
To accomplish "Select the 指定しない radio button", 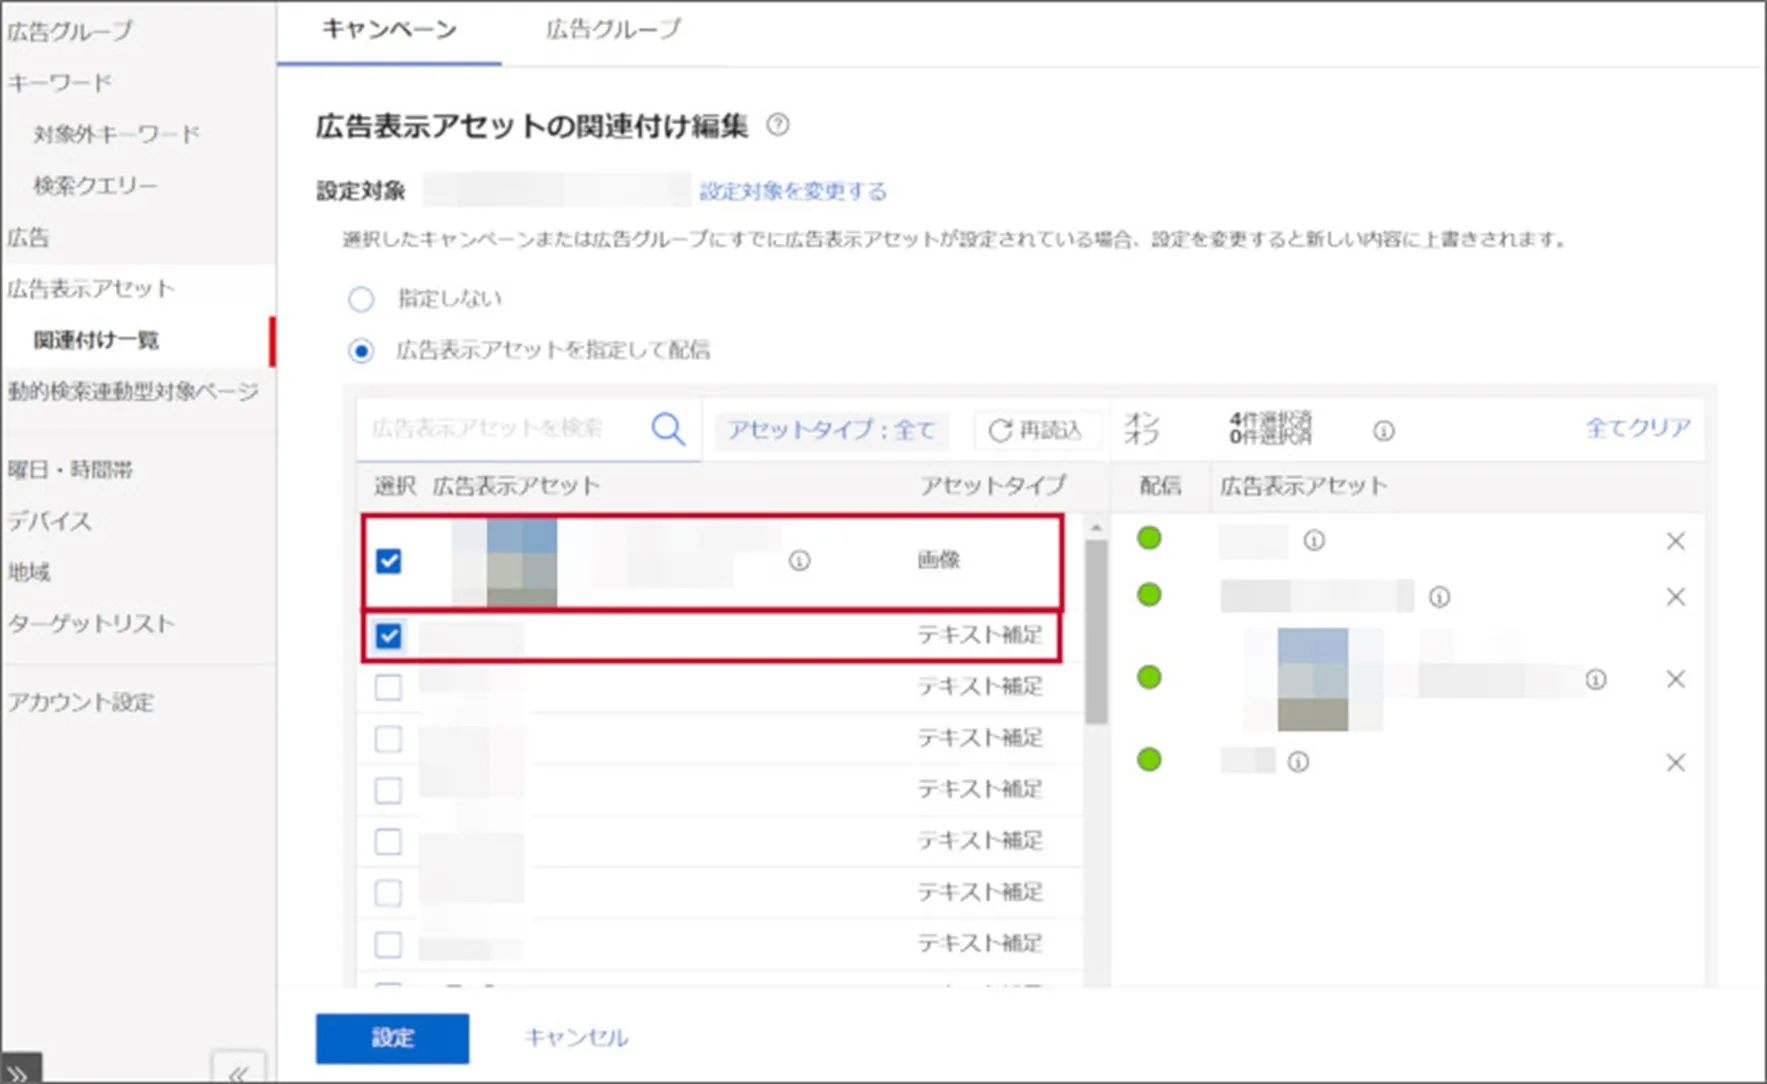I will click(361, 299).
